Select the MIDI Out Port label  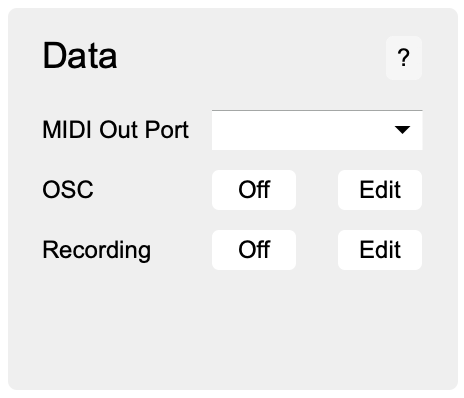tap(116, 130)
